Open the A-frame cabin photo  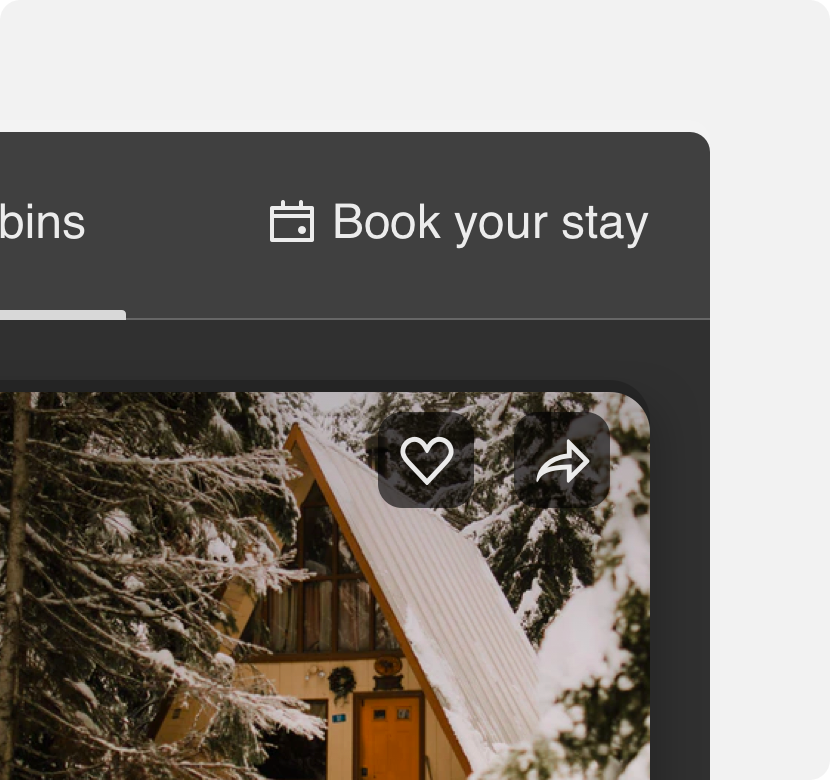(x=324, y=586)
